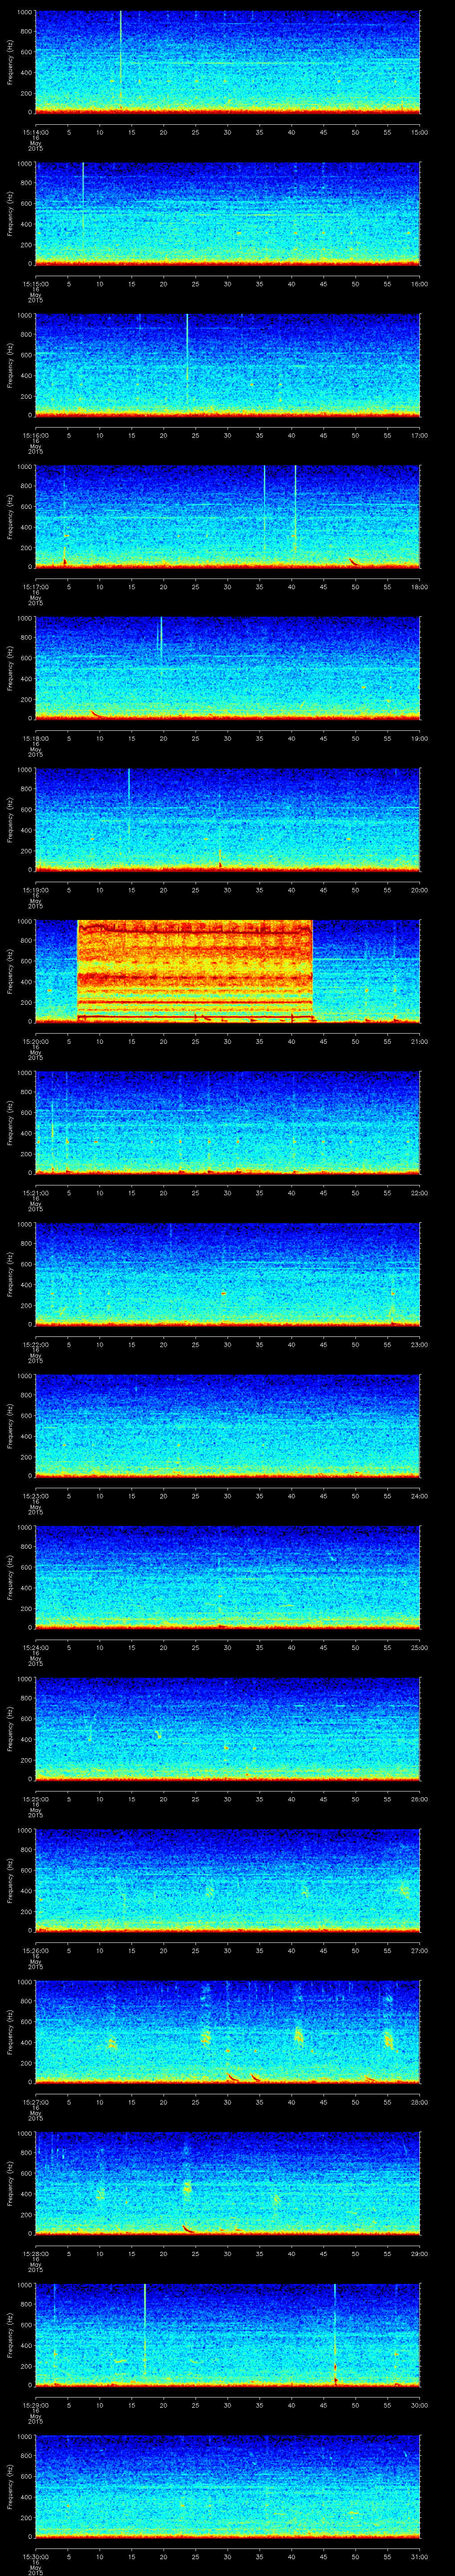The height and width of the screenshot is (2576, 455).
Task: Click the 15:30:00 start time label
Action: pyautogui.click(x=36, y=2557)
